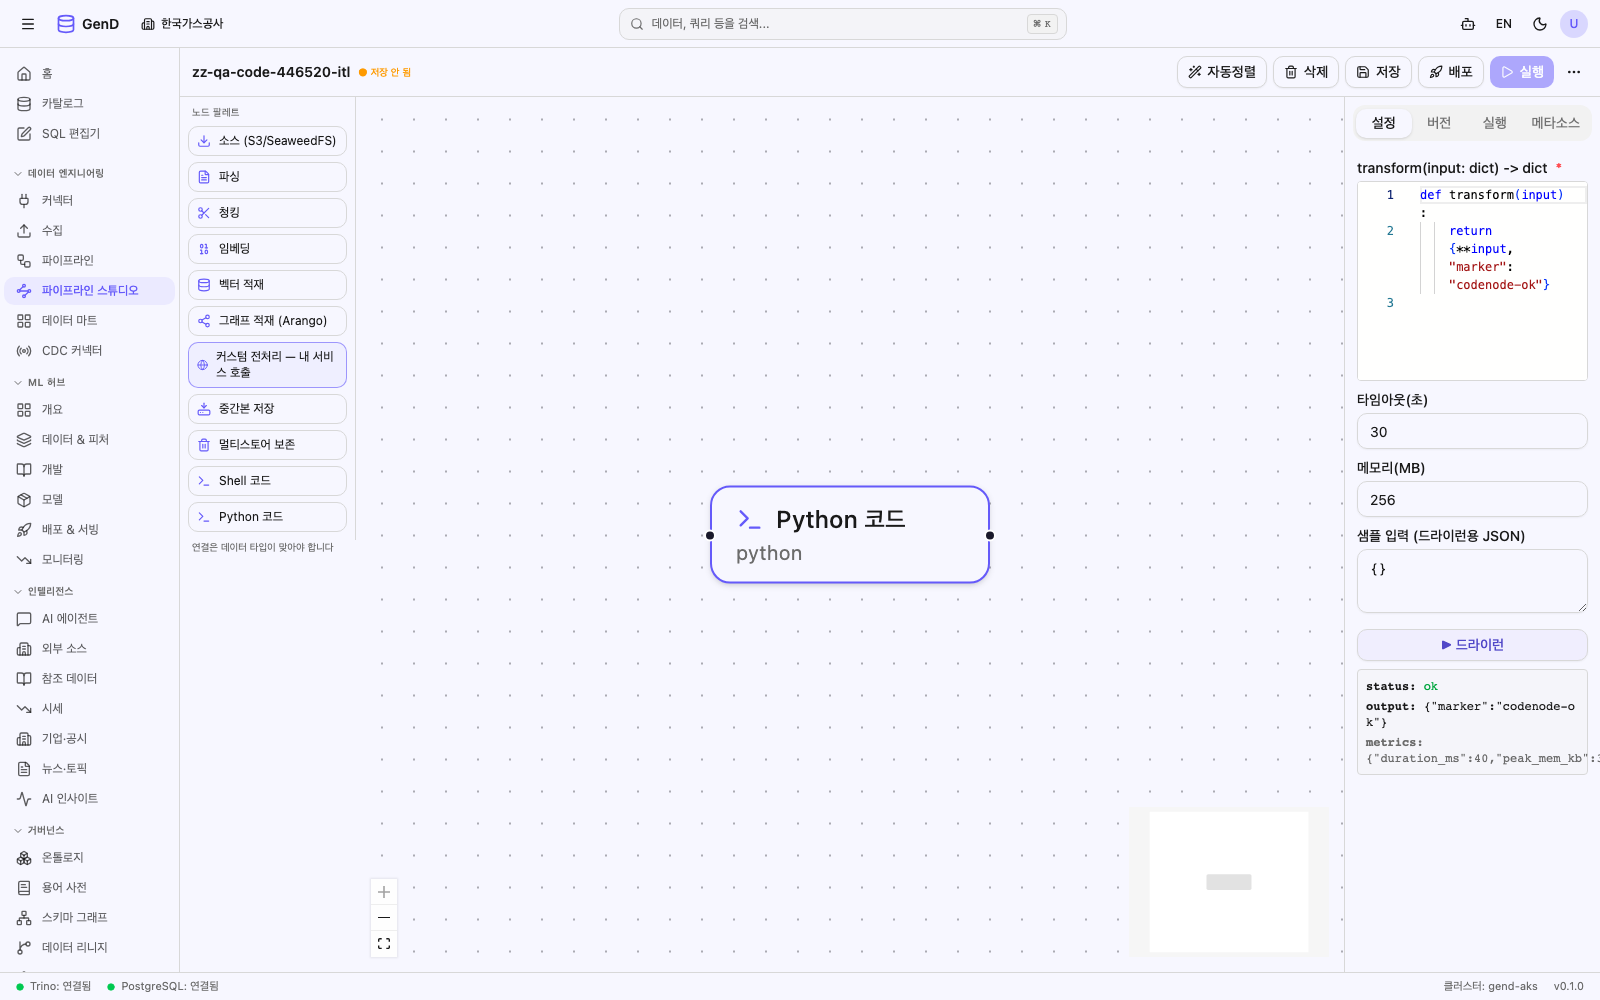Open 개발 in the sidebar

pyautogui.click(x=90, y=470)
